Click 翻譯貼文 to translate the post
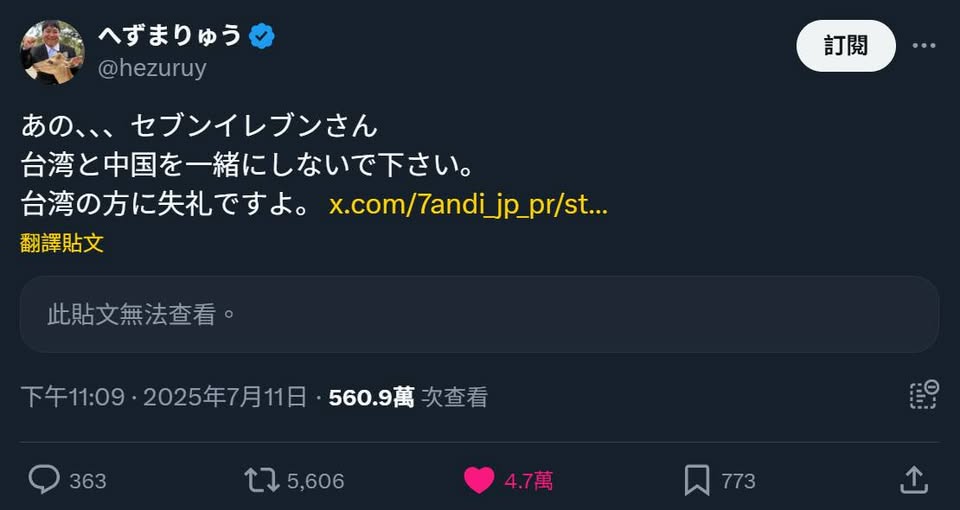The height and width of the screenshot is (510, 960). (62, 243)
